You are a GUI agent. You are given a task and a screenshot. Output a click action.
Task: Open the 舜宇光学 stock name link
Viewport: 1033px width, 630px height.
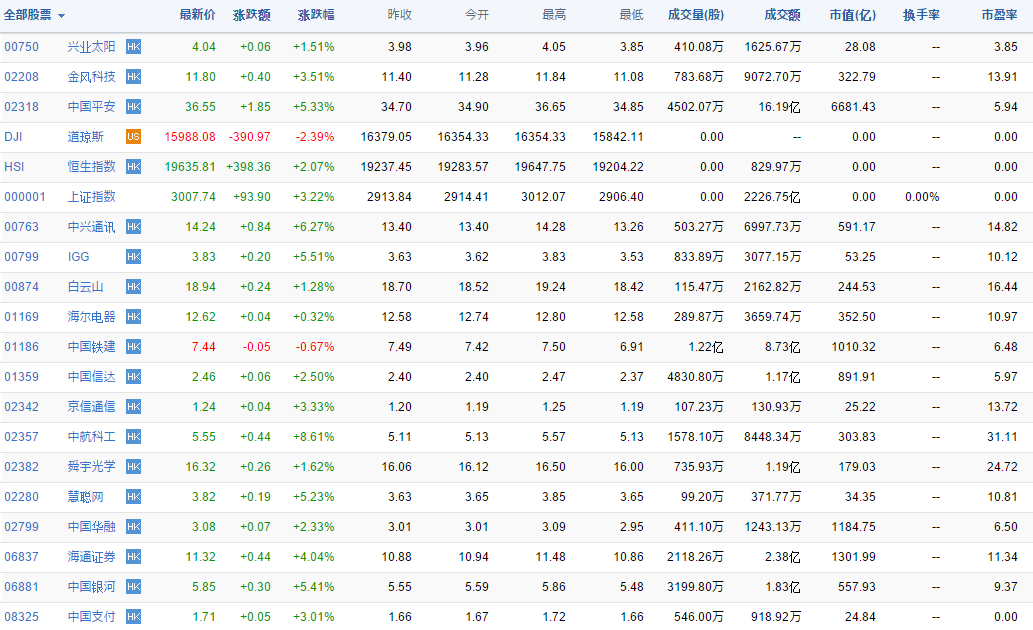[x=92, y=467]
